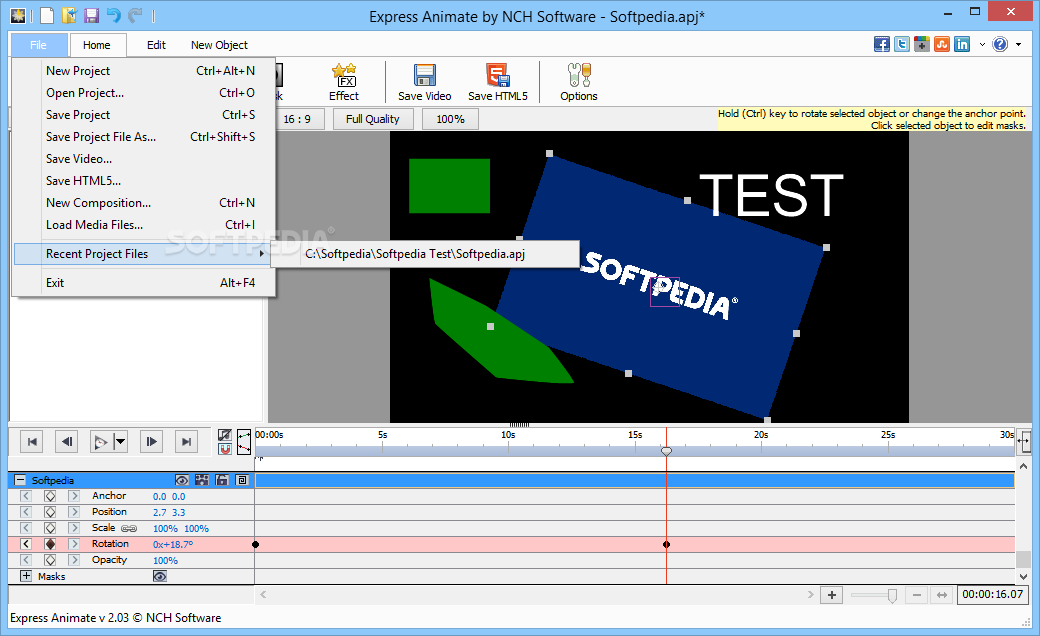The width and height of the screenshot is (1040, 636).
Task: Toggle the spiral icon on Softpedia layer
Action: [x=242, y=480]
